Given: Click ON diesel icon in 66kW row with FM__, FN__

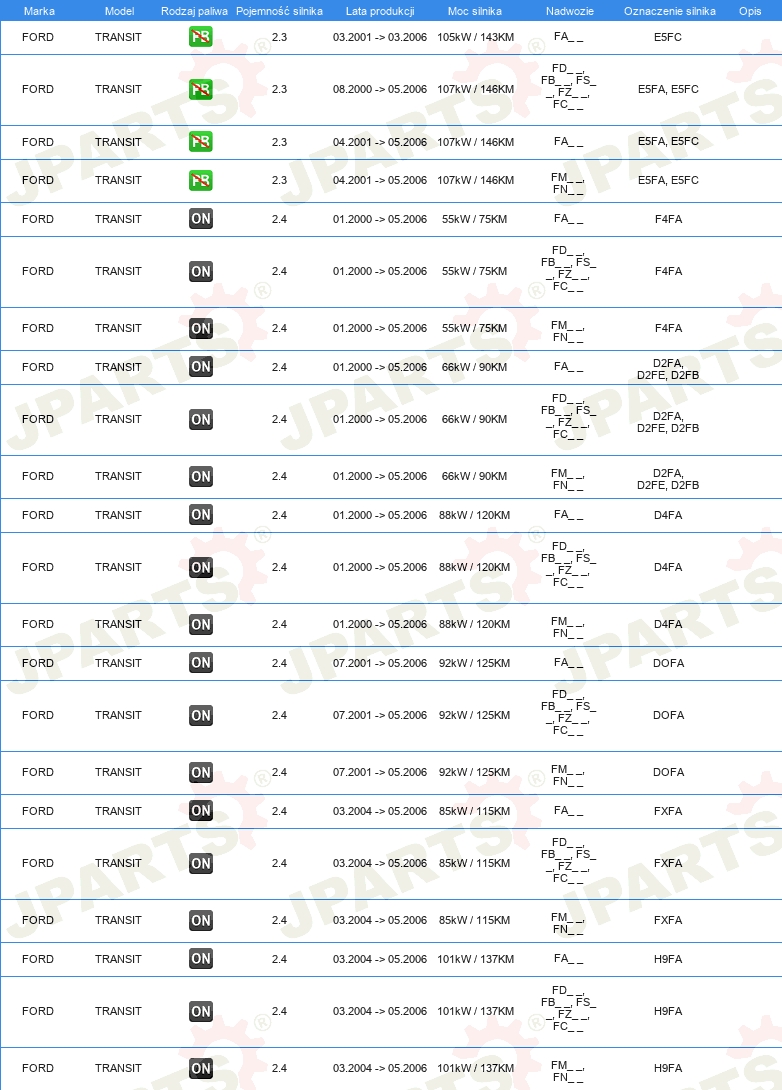Looking at the screenshot, I should tap(201, 476).
